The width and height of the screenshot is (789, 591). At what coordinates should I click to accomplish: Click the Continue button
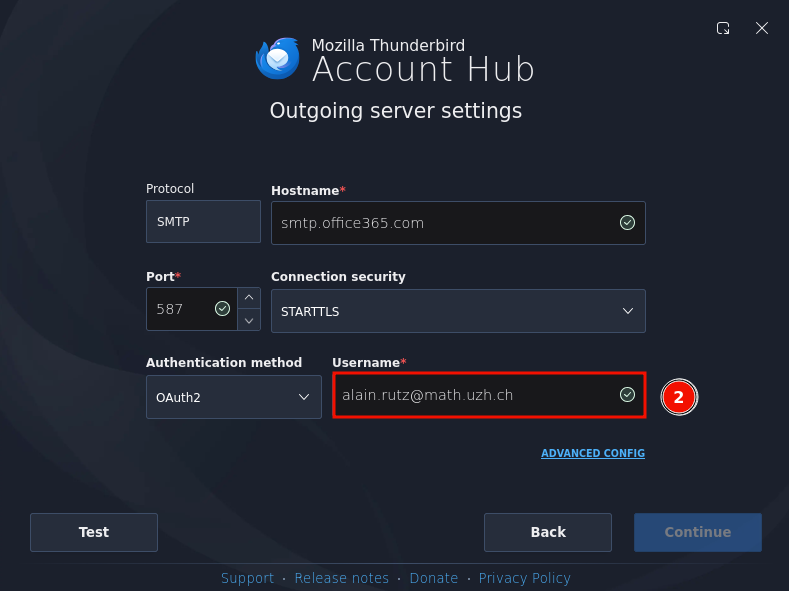click(x=697, y=532)
